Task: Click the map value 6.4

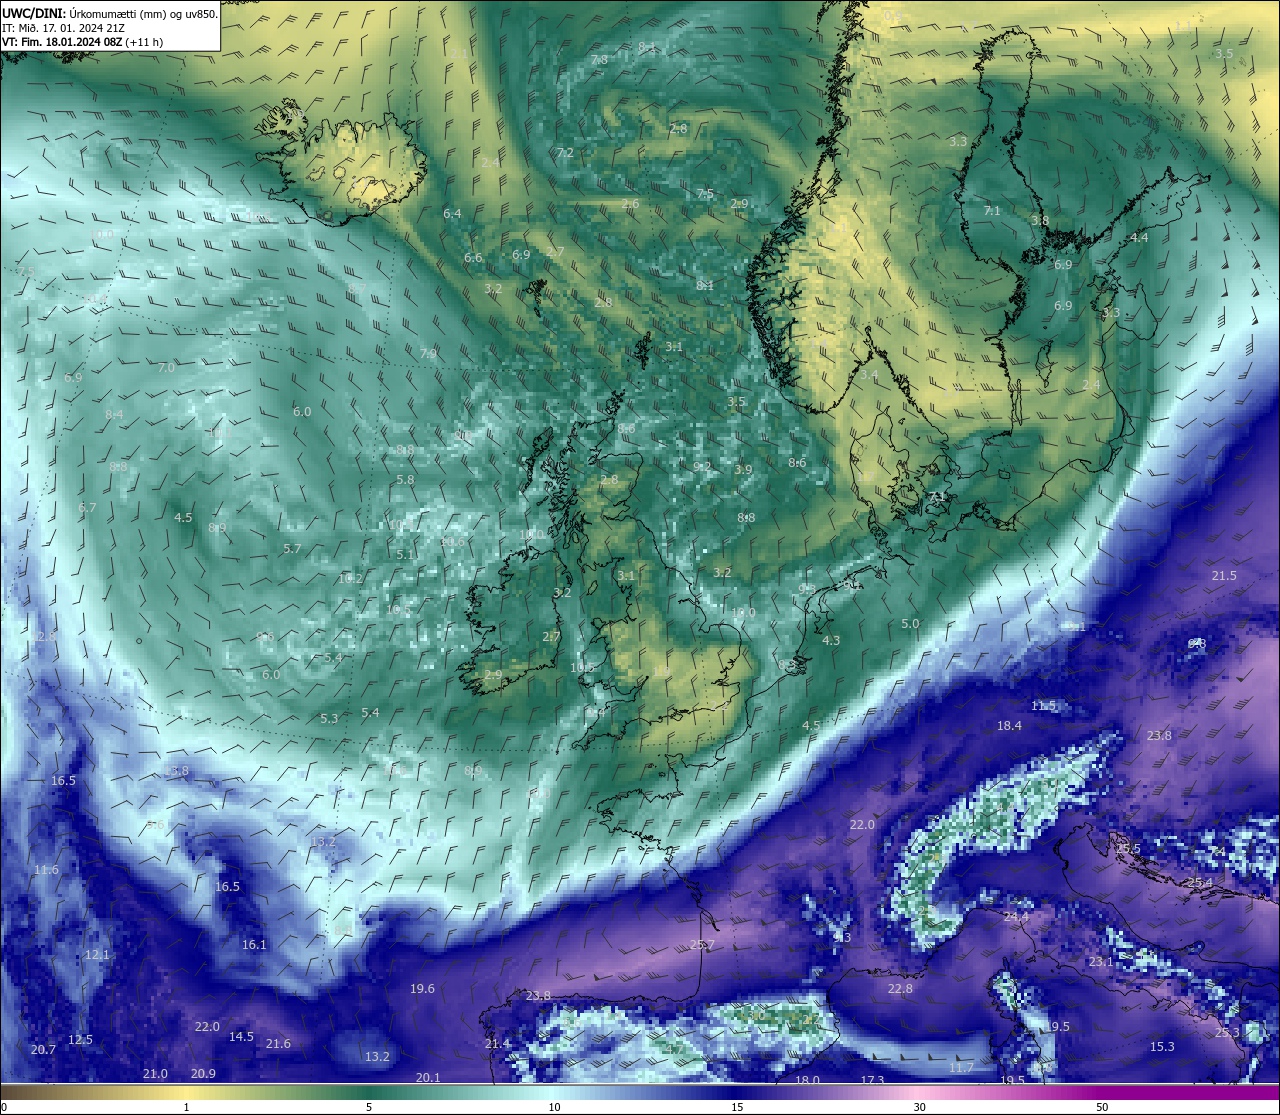Action: point(452,213)
